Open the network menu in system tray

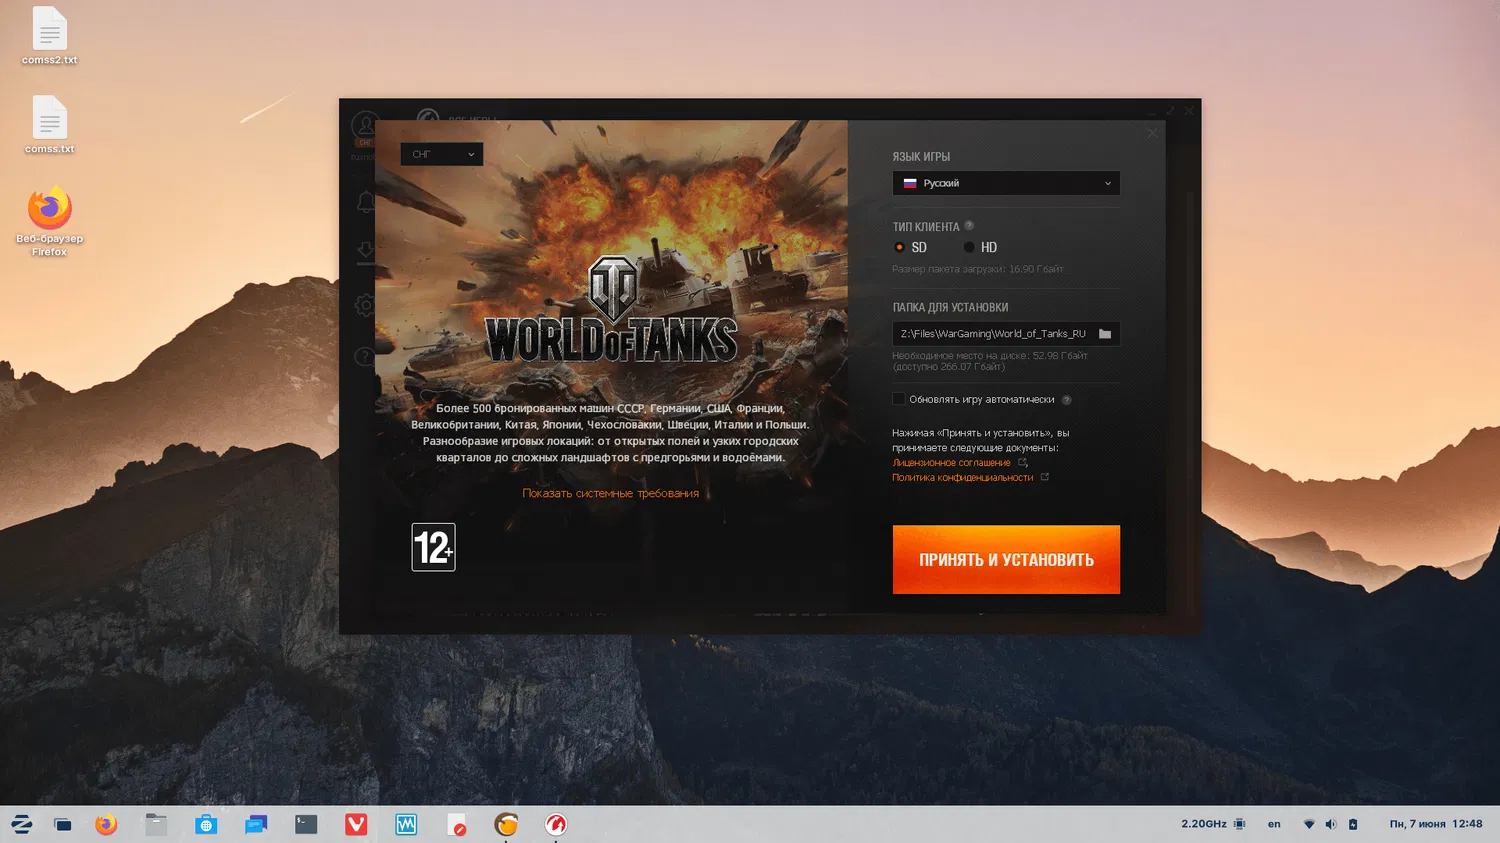coord(1309,824)
